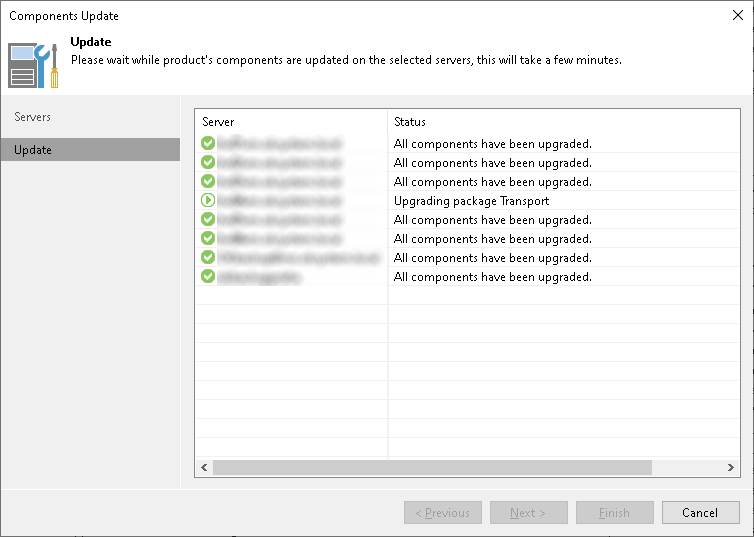Click the right arrow of horizontal scrollbar
754x537 pixels.
point(730,467)
